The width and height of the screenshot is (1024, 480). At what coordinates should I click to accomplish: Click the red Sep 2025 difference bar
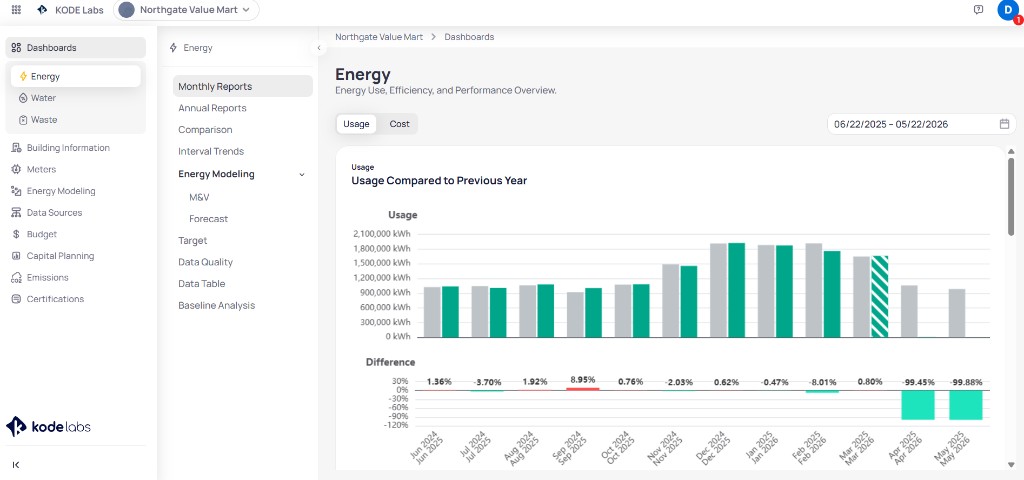click(x=583, y=389)
